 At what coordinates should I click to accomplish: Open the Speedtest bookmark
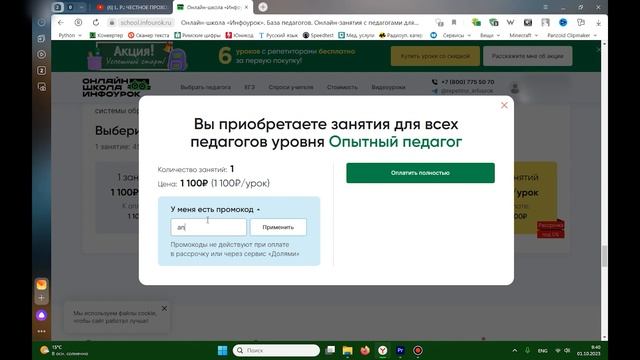pyautogui.click(x=318, y=36)
